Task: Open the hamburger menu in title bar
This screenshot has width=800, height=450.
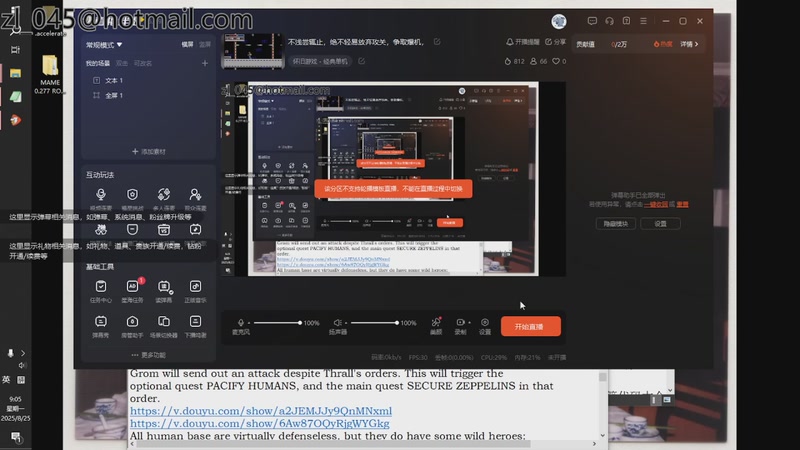Action: [x=643, y=21]
